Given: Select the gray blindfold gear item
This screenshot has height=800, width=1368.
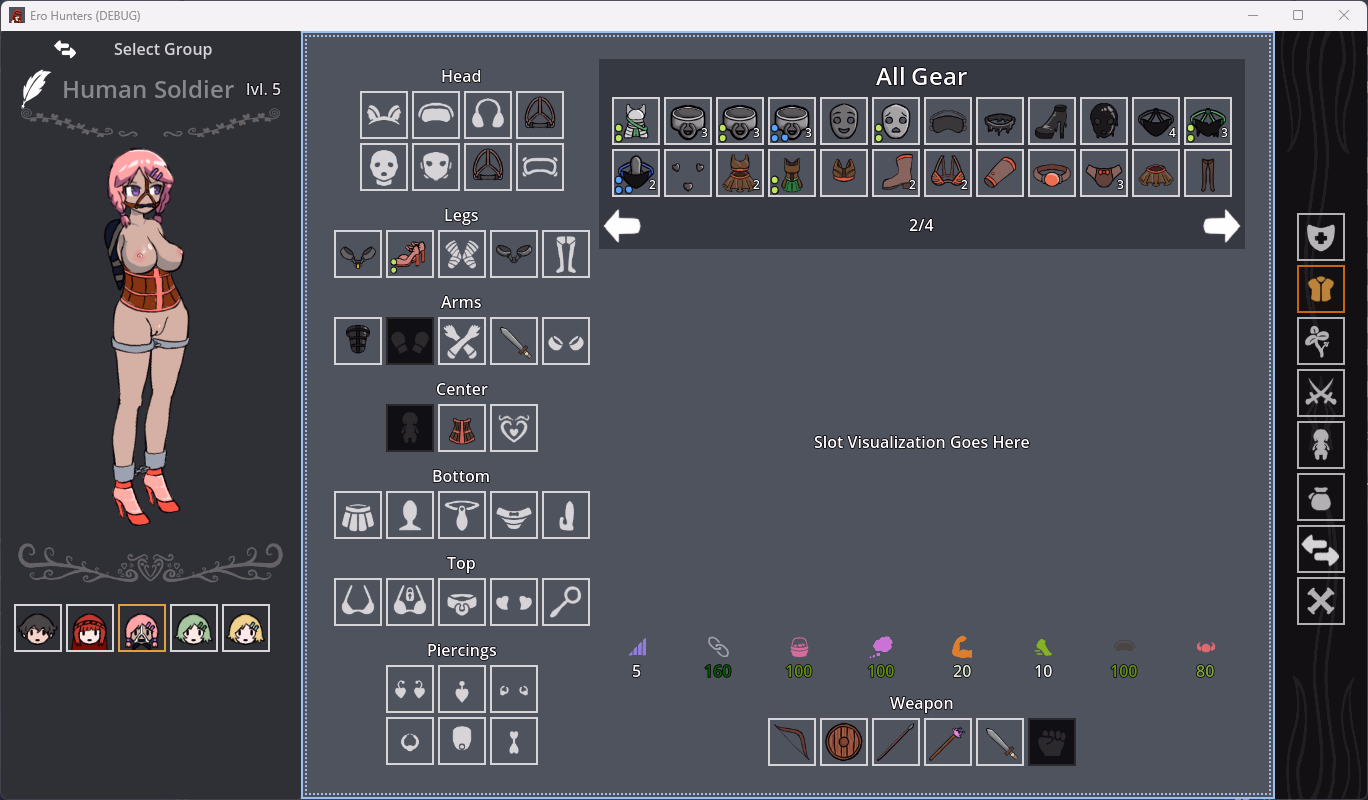Looking at the screenshot, I should [x=948, y=121].
